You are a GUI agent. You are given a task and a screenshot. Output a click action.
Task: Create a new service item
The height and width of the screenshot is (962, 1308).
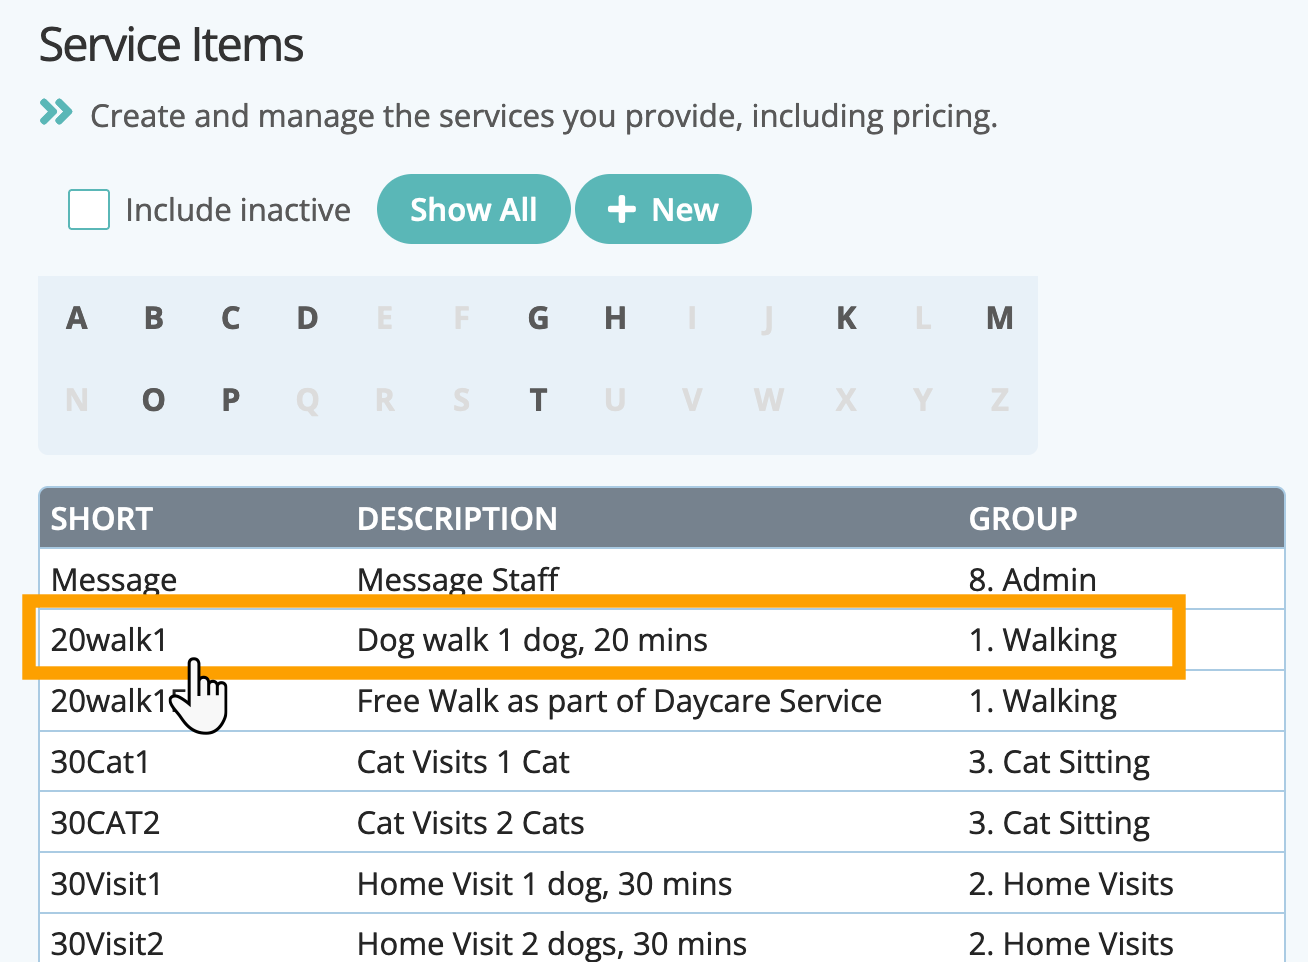(x=663, y=210)
